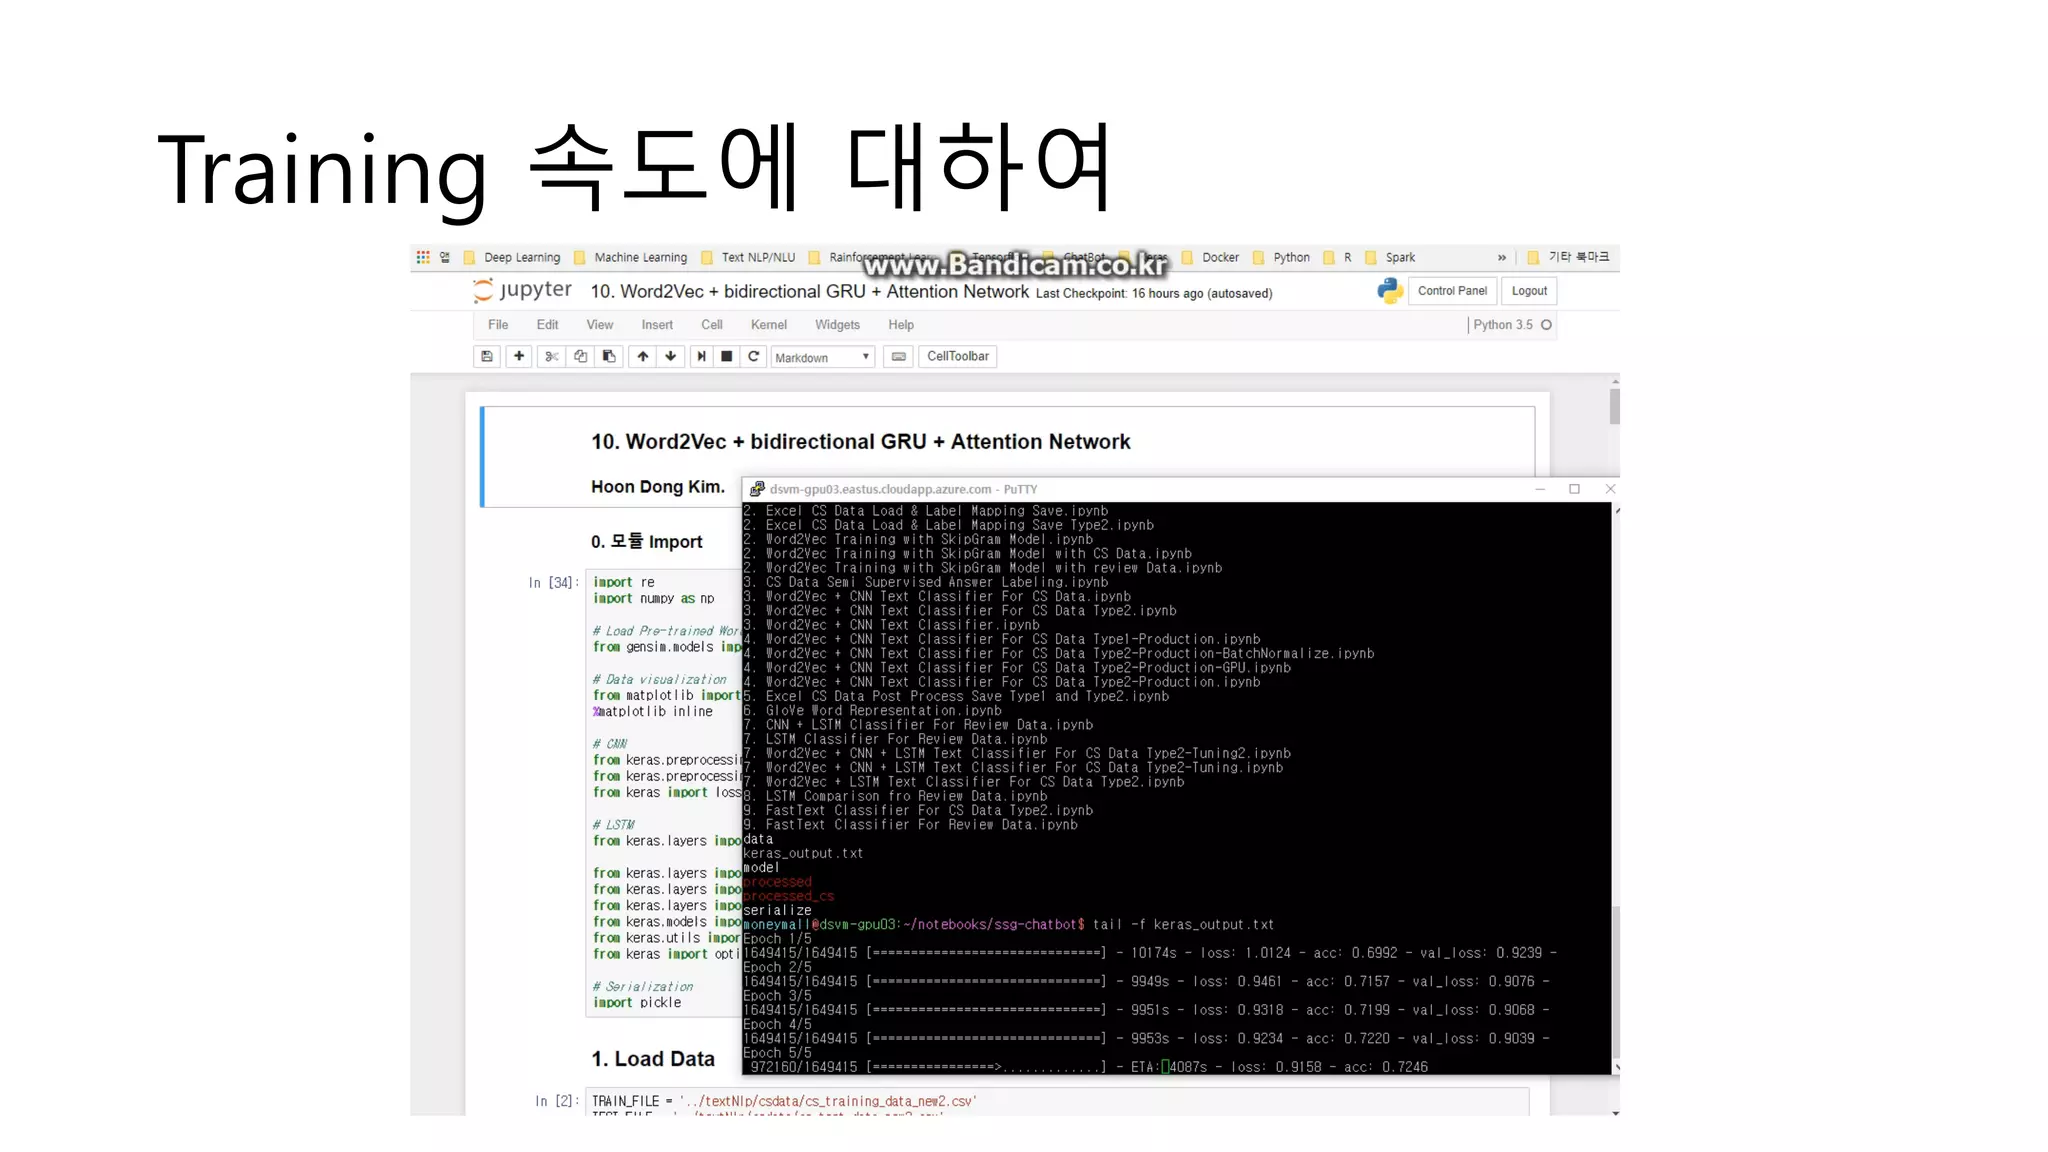Restart the kernel with the circular arrow
Viewport: 2048px width, 1152px height.
(x=754, y=356)
